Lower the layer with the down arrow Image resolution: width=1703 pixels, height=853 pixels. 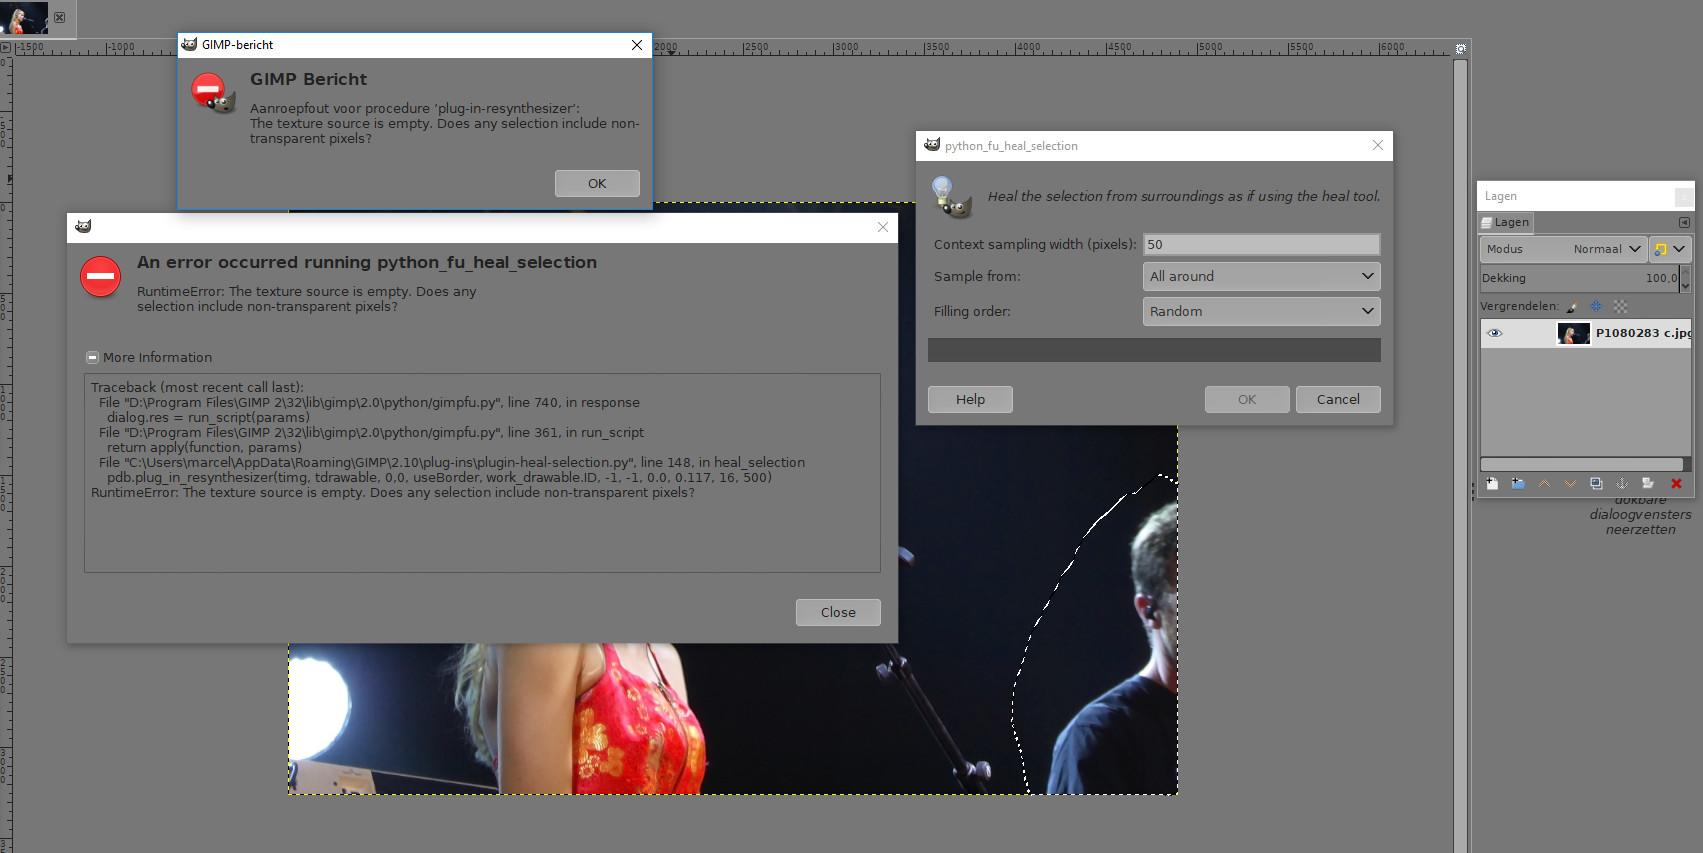pos(1570,484)
